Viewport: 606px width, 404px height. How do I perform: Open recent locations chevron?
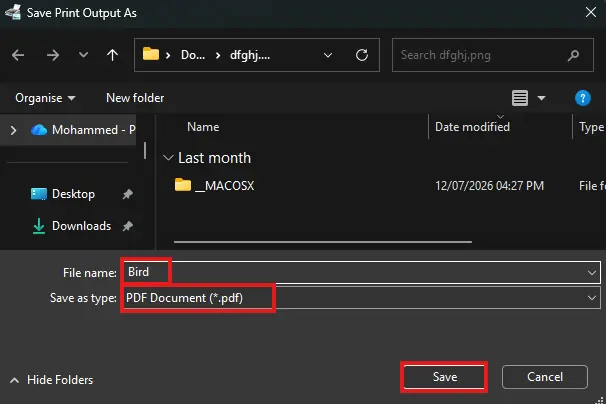(x=83, y=55)
